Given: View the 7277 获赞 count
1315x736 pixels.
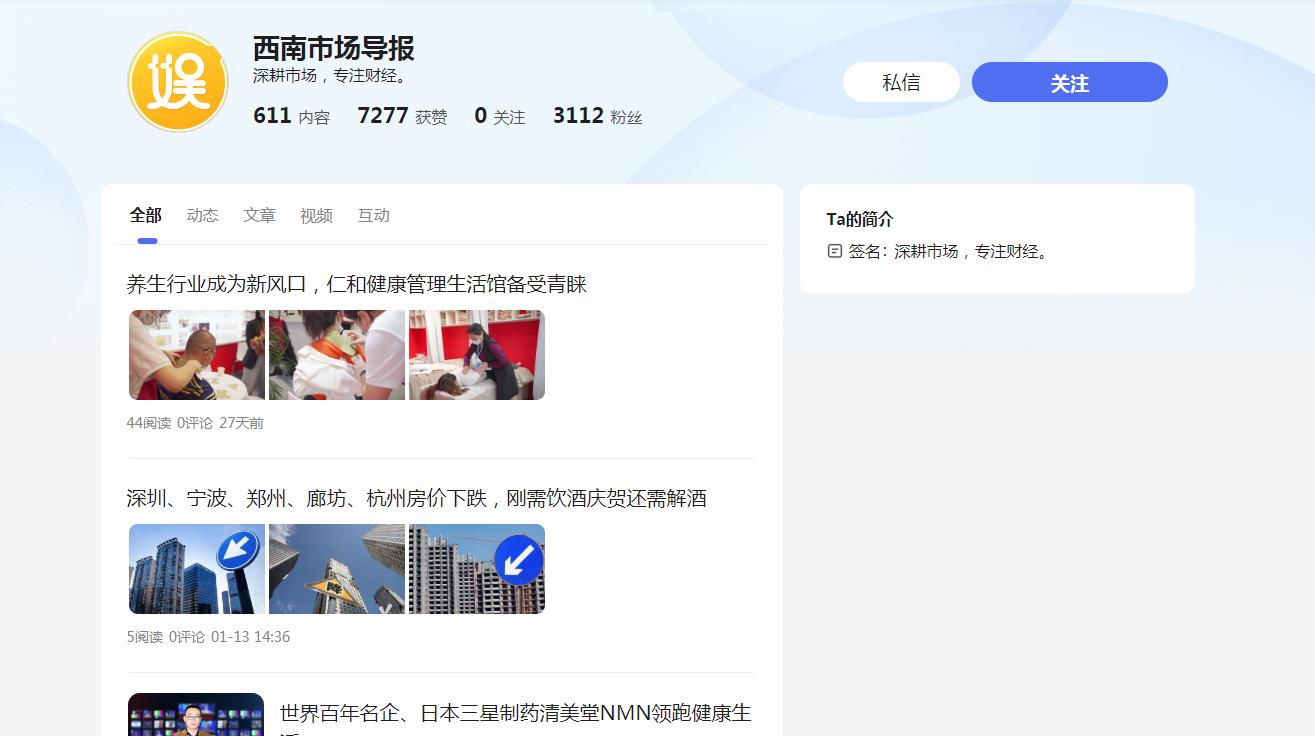Looking at the screenshot, I should (x=402, y=116).
